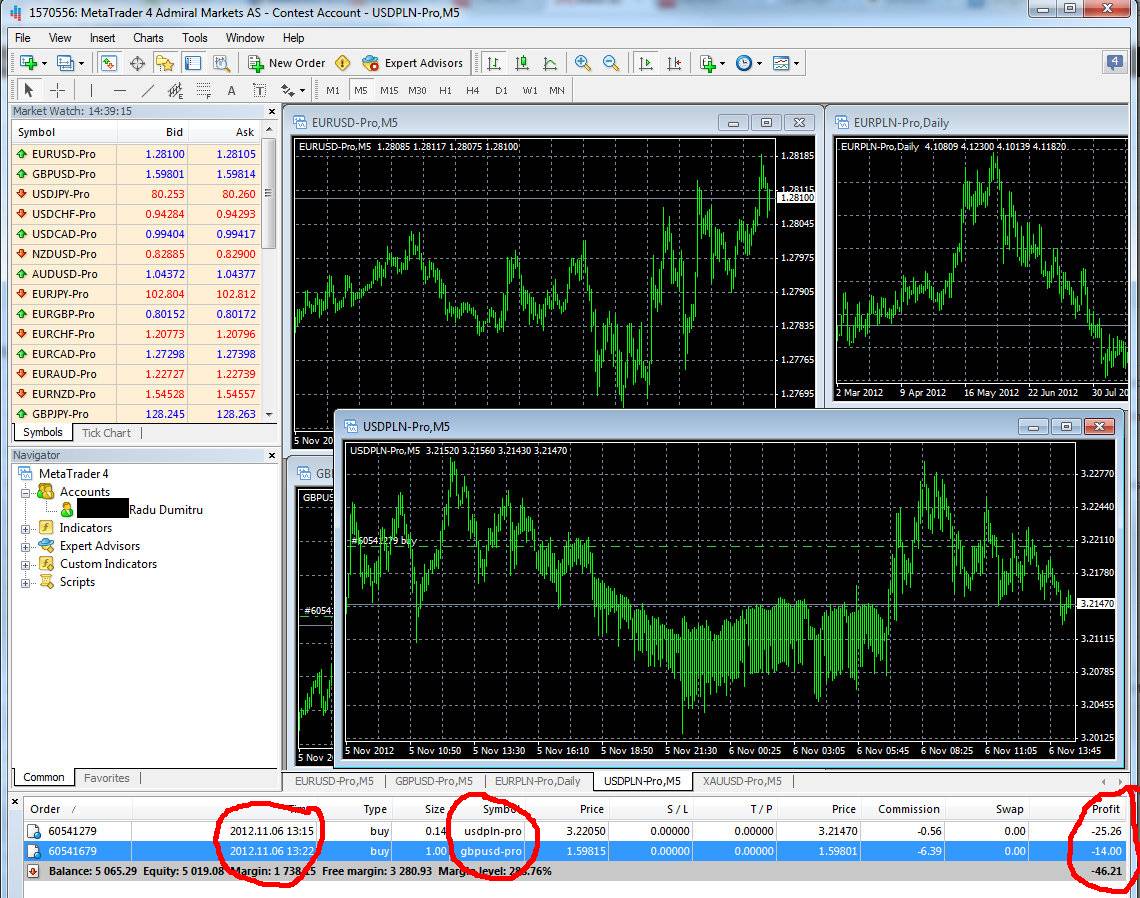
Task: Open the File menu
Action: (23, 38)
